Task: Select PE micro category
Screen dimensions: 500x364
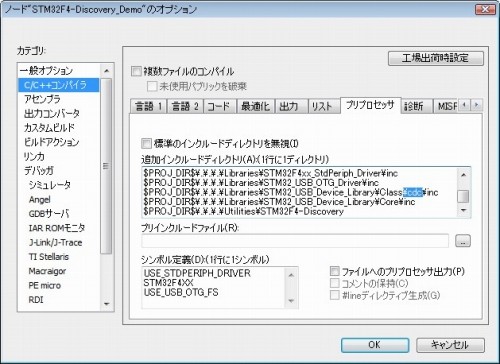Action: [x=45, y=286]
